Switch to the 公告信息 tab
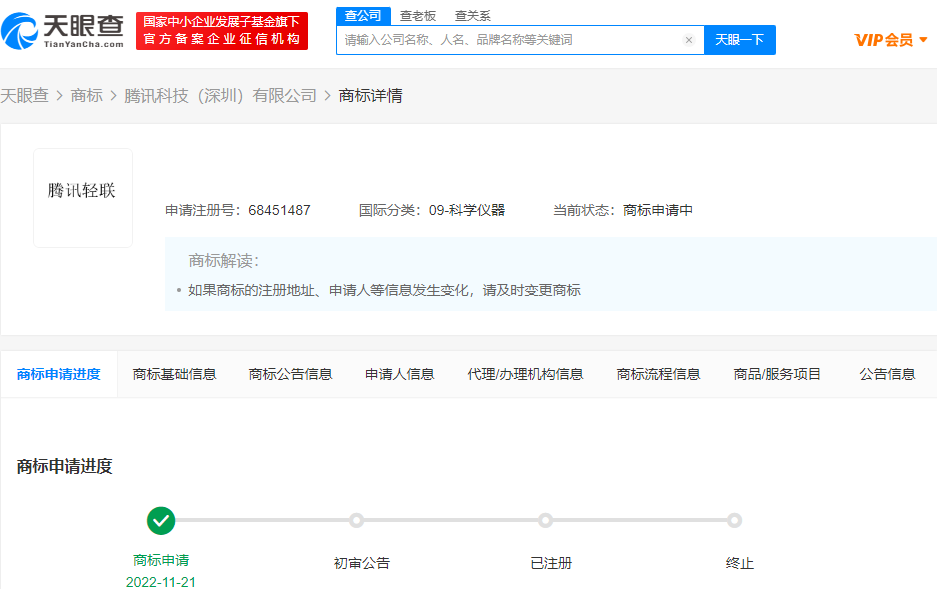The height and width of the screenshot is (589, 937). 887,375
